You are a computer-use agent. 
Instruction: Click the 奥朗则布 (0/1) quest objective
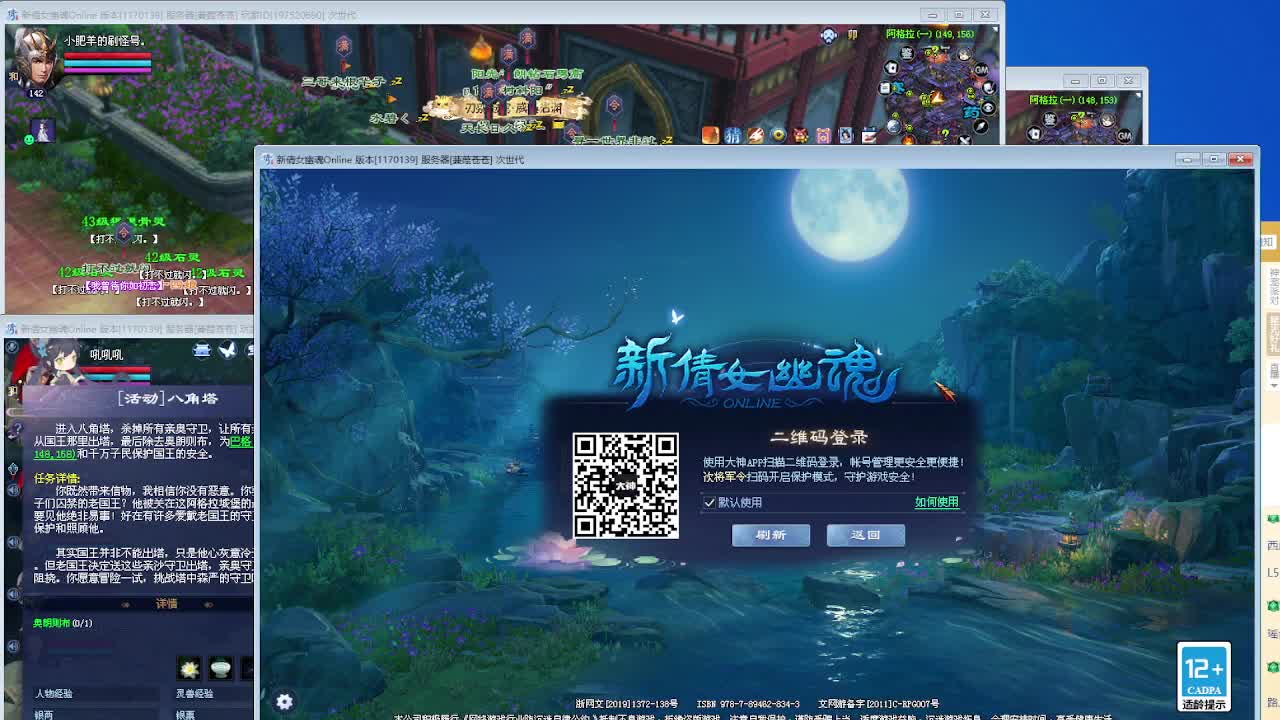coord(62,623)
